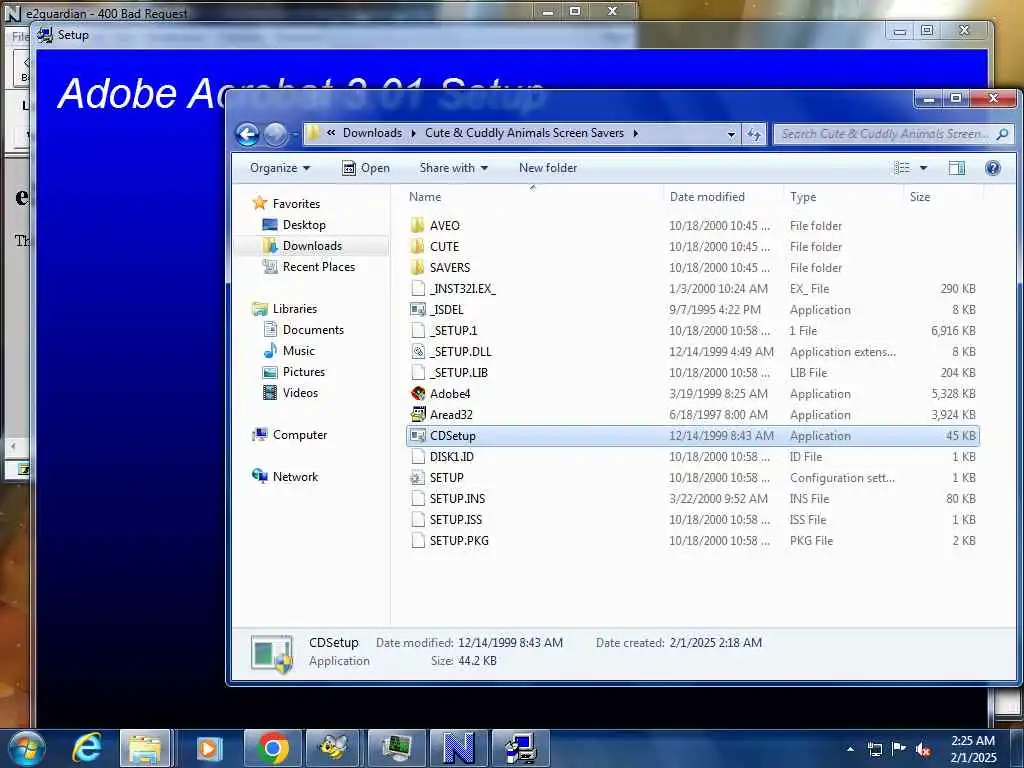Sort by the Type column header
1024x768 pixels.
(x=803, y=197)
